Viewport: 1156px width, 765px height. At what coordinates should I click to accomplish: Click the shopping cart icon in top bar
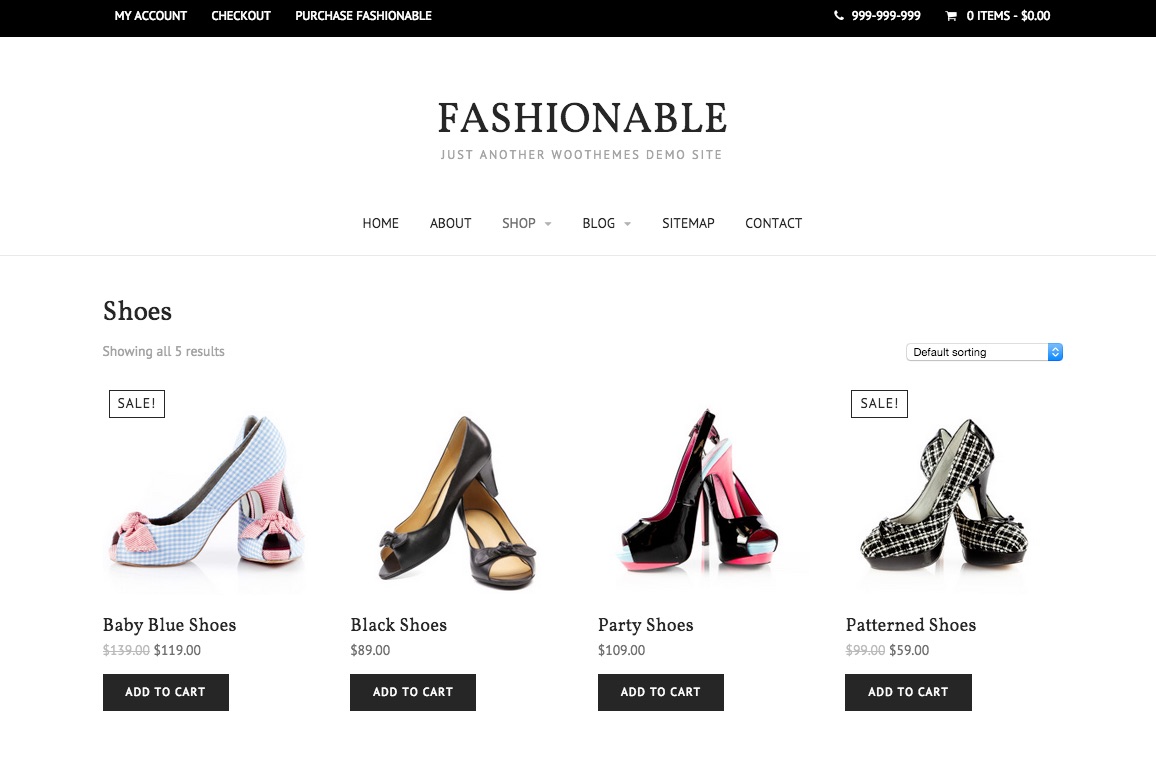click(x=950, y=15)
